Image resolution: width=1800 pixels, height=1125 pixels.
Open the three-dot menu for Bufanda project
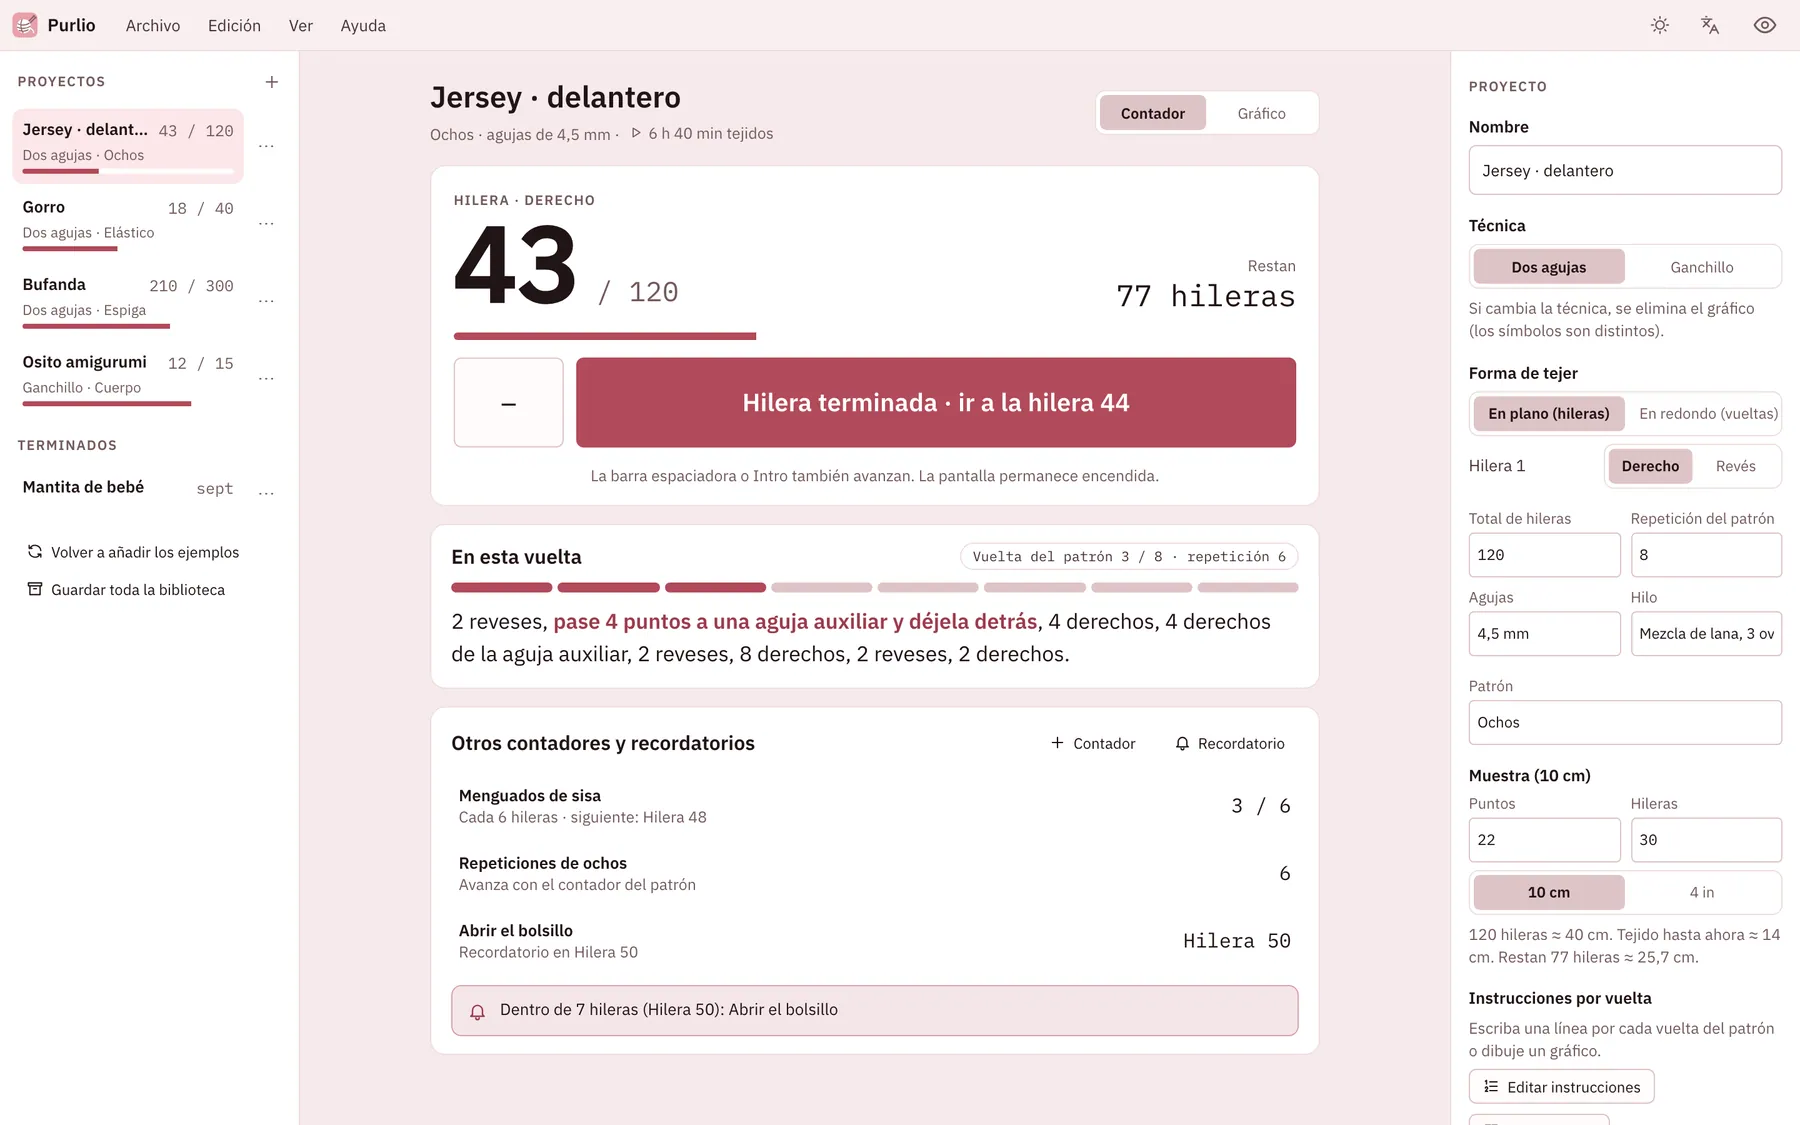pyautogui.click(x=266, y=300)
